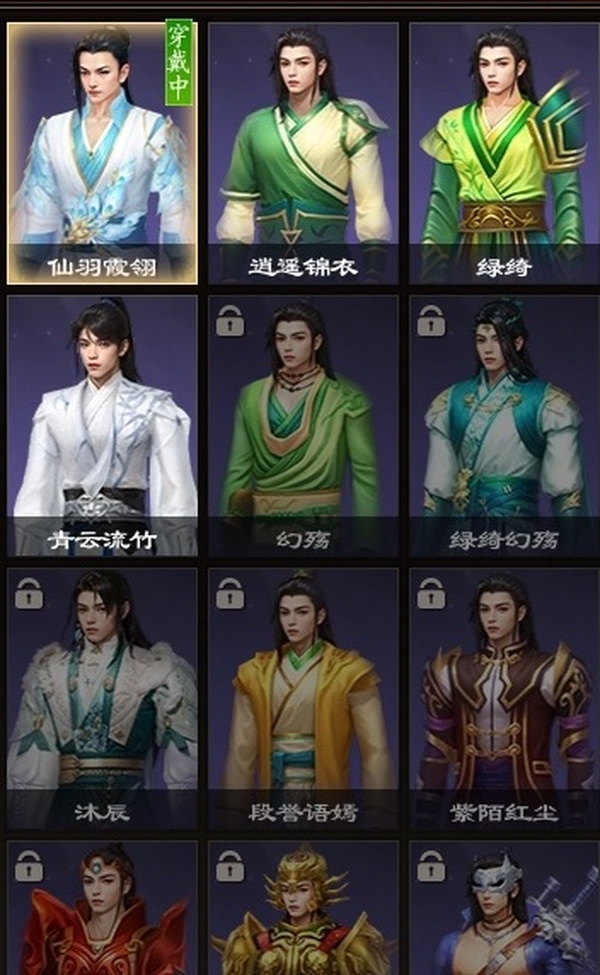
Task: Click the lock icon on 沐辰 costume
Action: (x=29, y=593)
